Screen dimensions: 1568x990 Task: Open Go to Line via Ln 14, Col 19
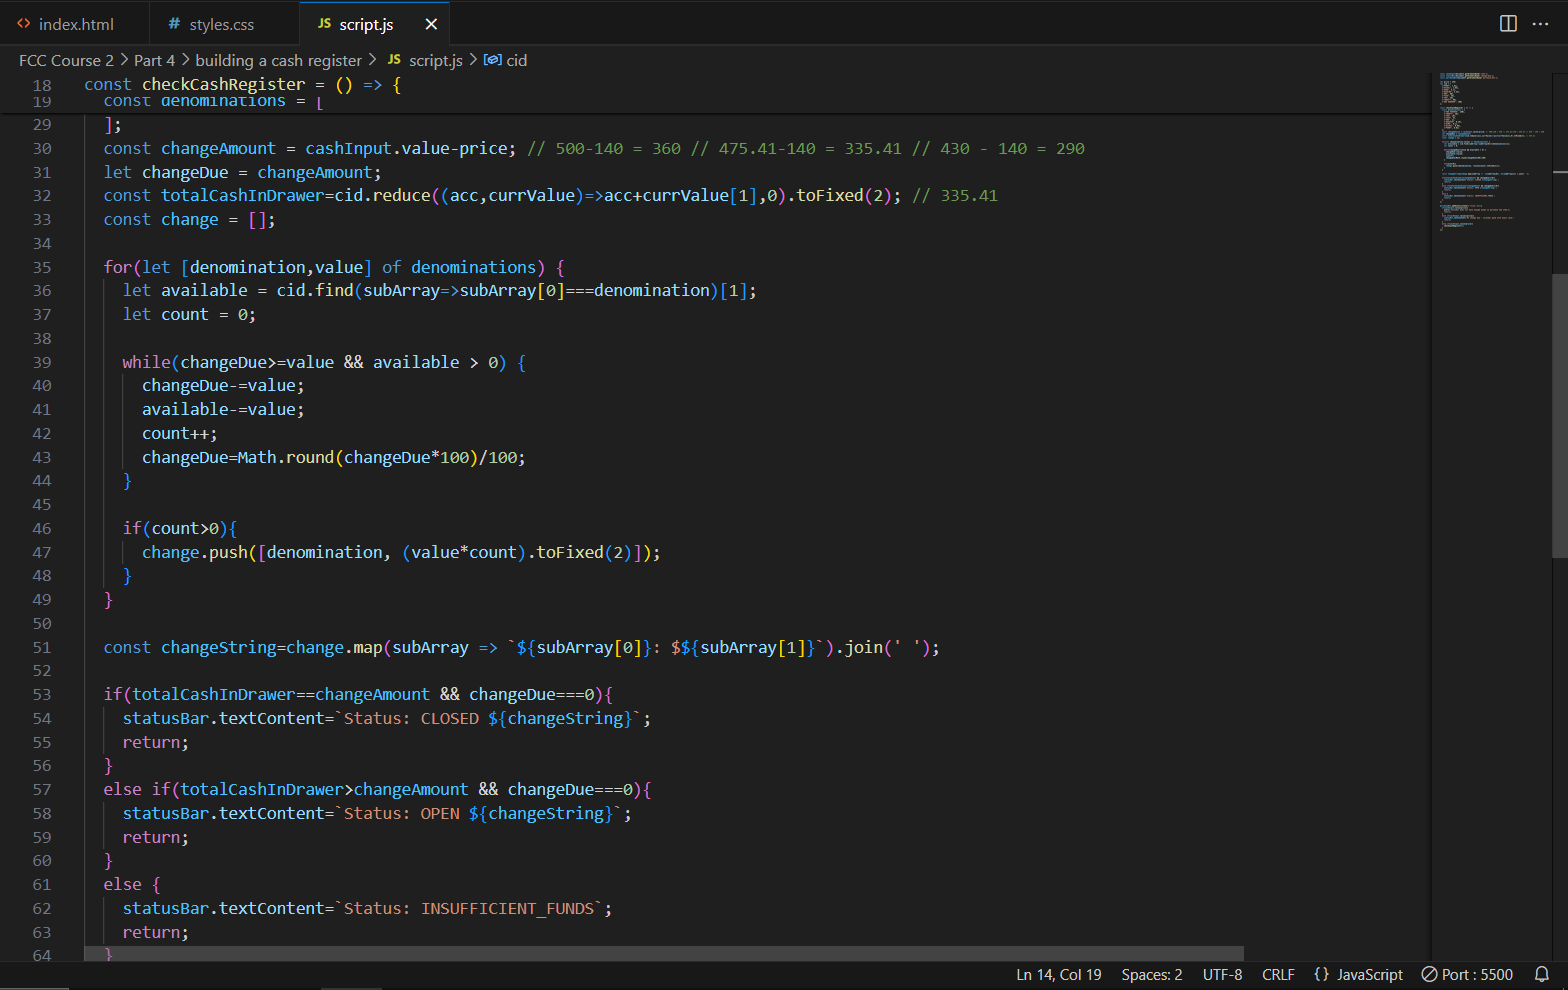(x=1058, y=974)
